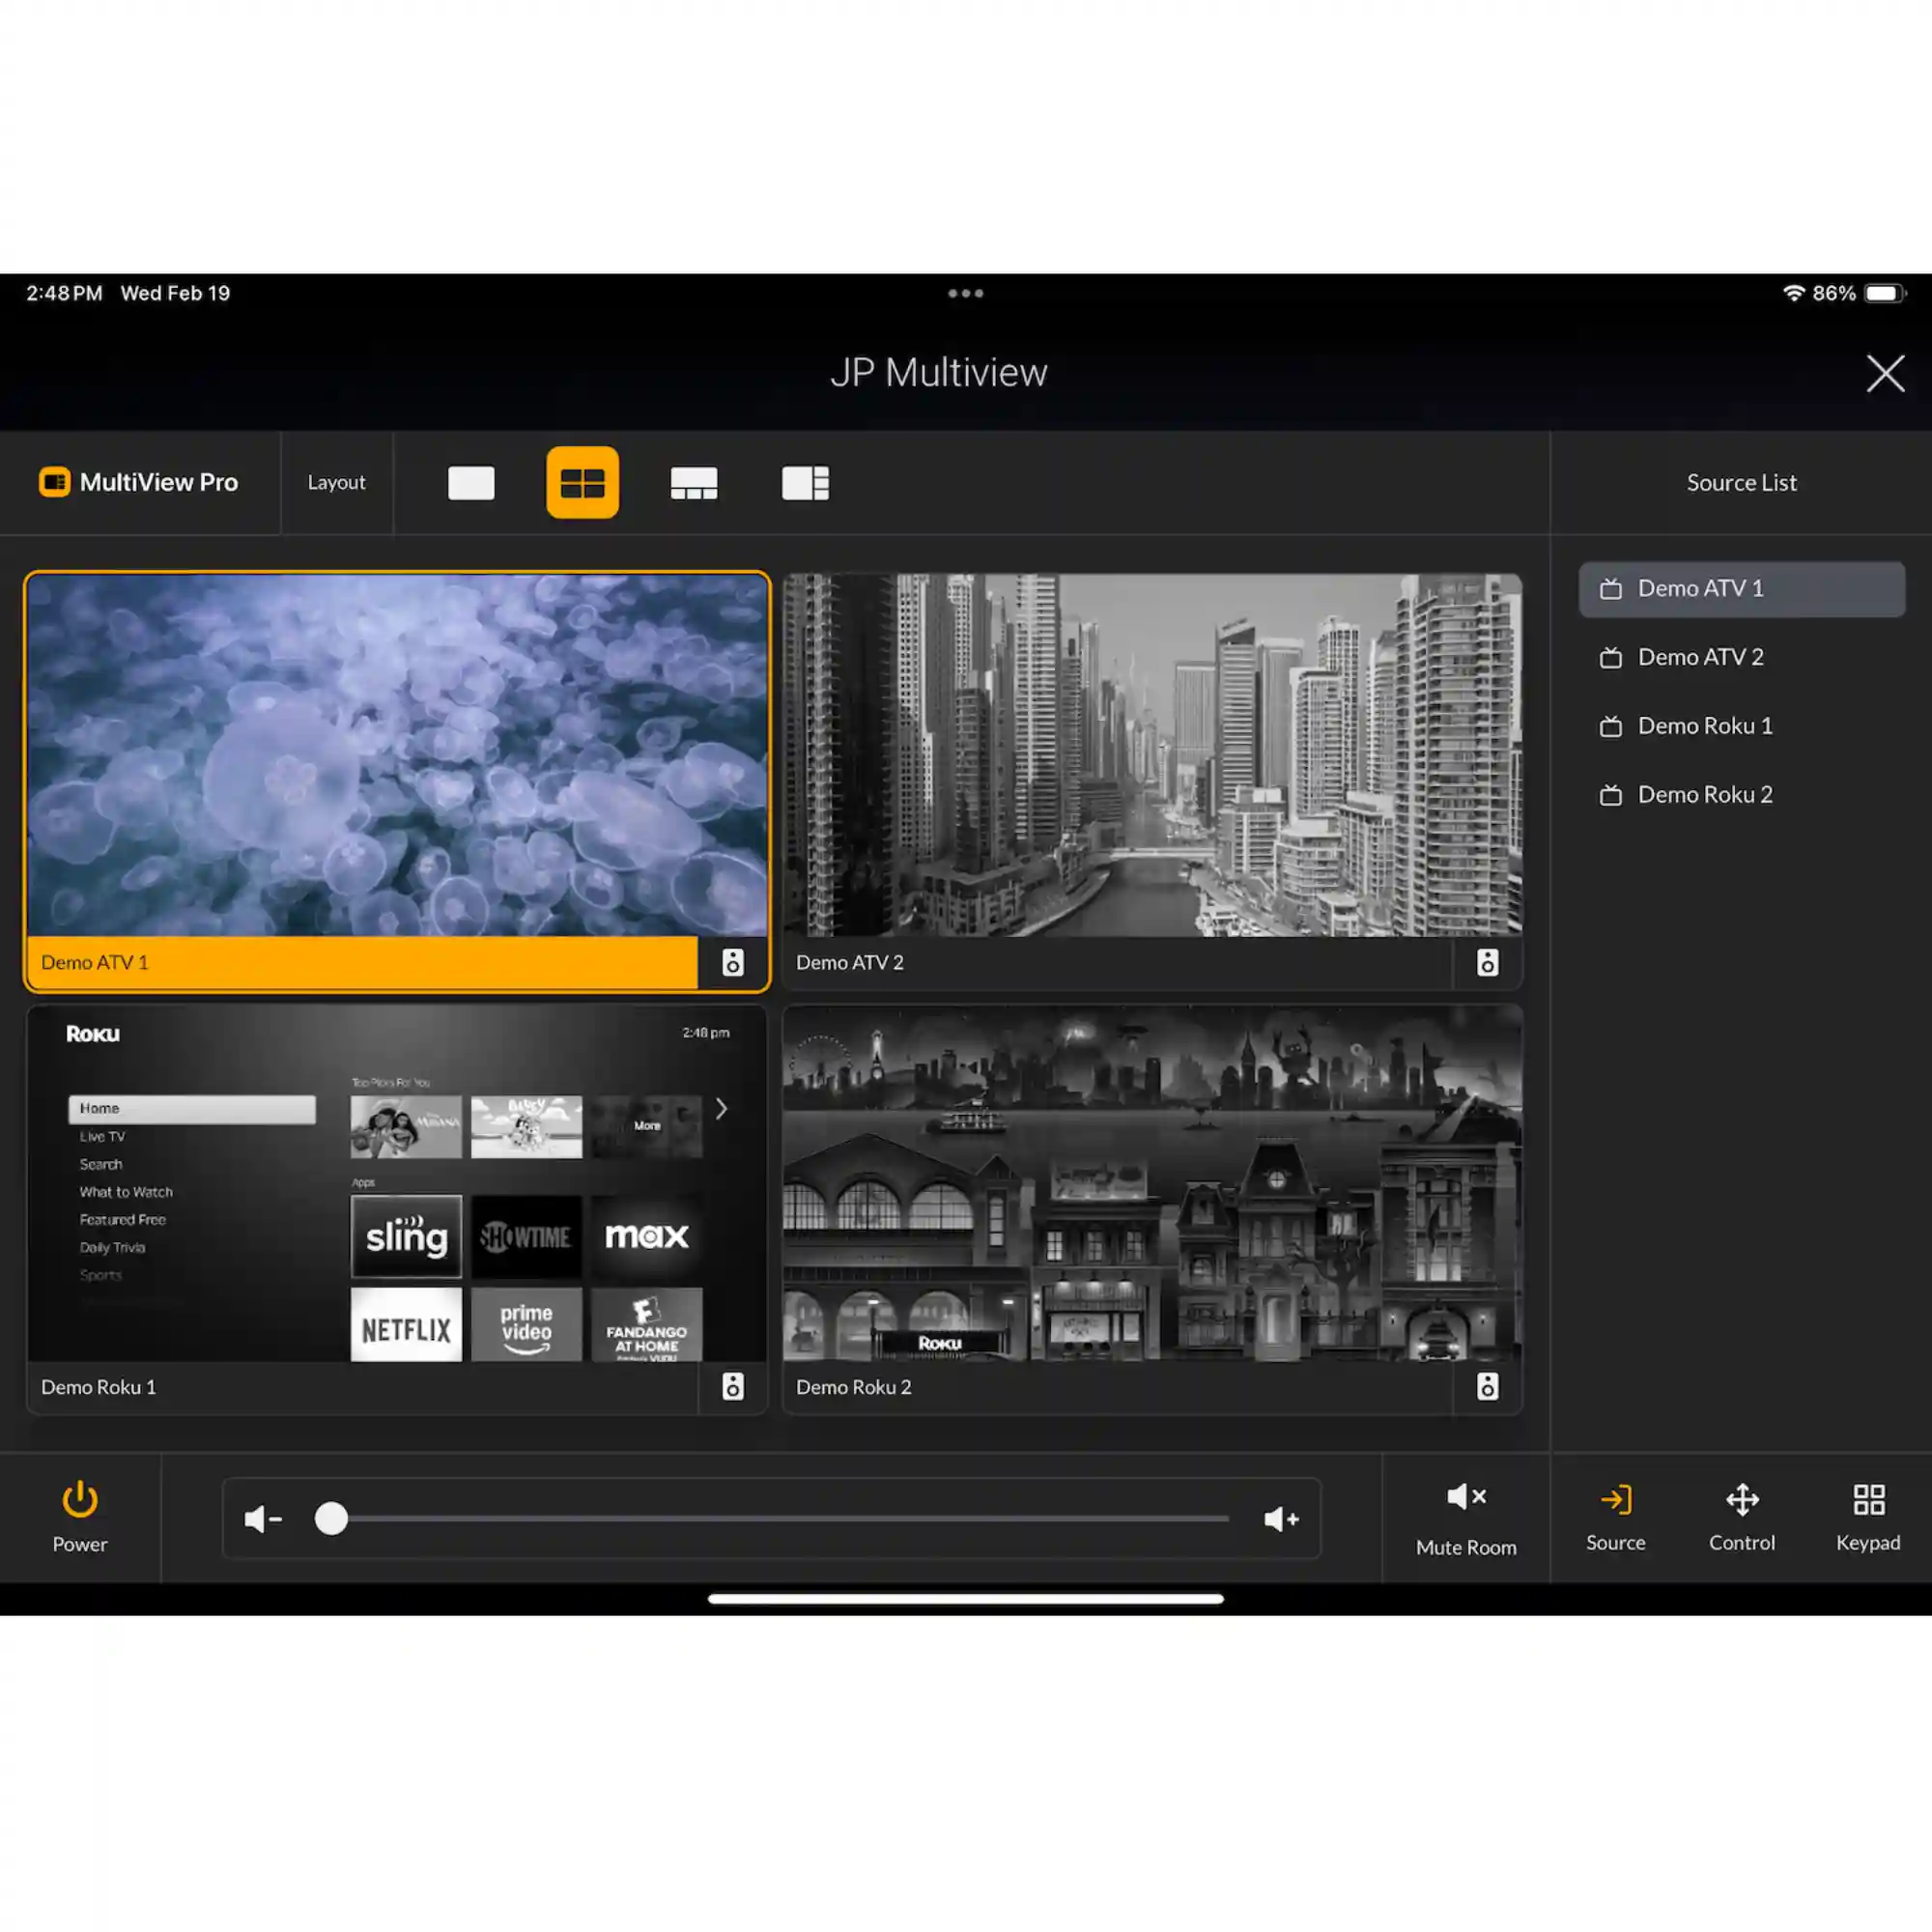Click the MultiView Pro logo icon
The image size is (1932, 1932).
coord(55,482)
